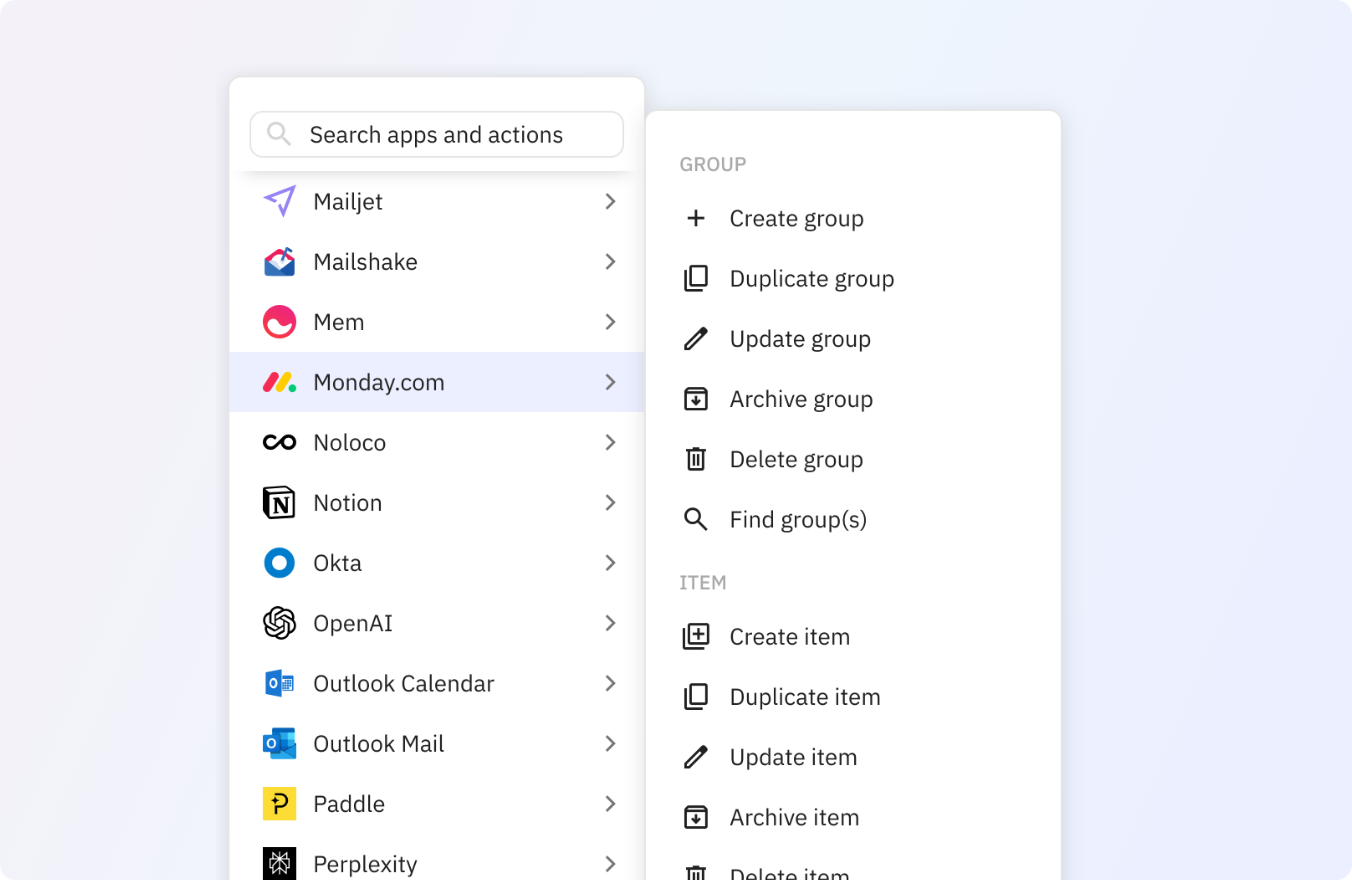Expand the Mem submenu arrow
The image size is (1352, 880).
pos(610,322)
